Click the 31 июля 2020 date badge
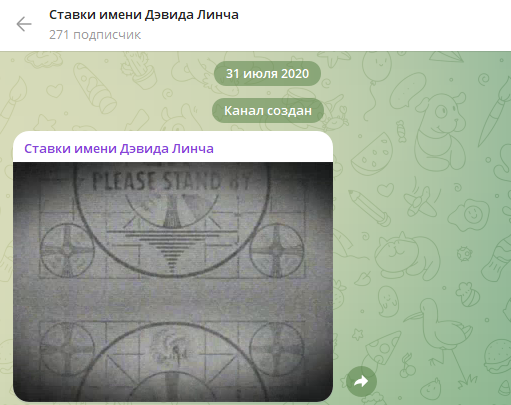Viewport: 511px width, 405px height. (x=267, y=74)
